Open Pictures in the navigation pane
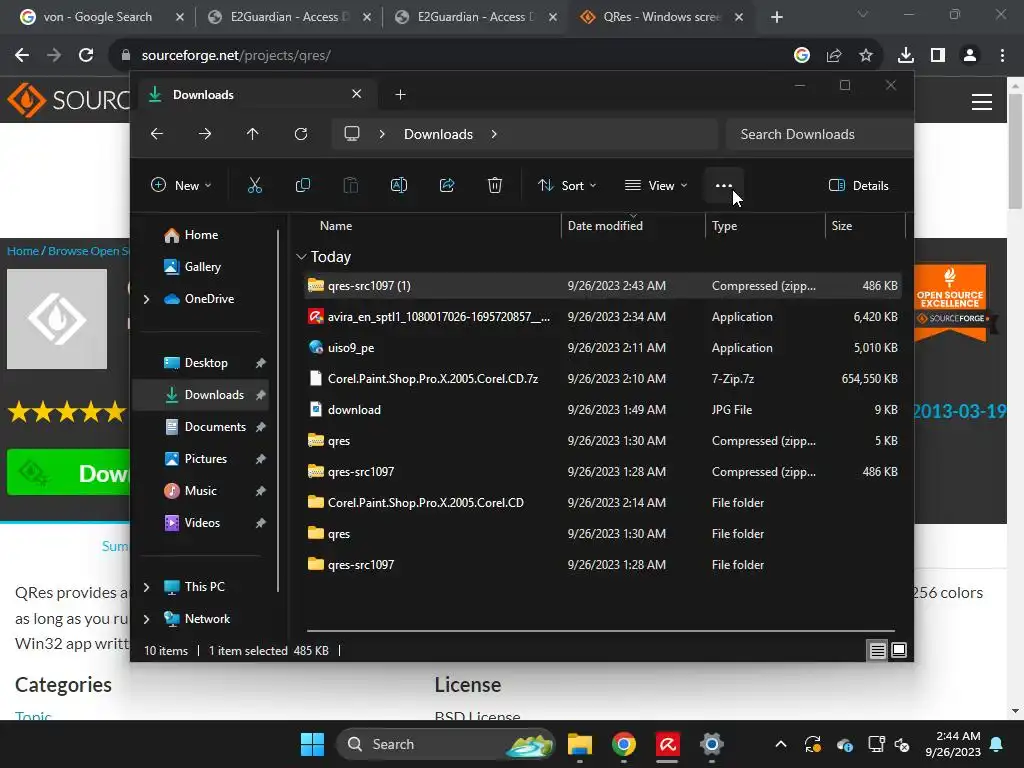Image resolution: width=1024 pixels, height=768 pixels. [x=201, y=459]
